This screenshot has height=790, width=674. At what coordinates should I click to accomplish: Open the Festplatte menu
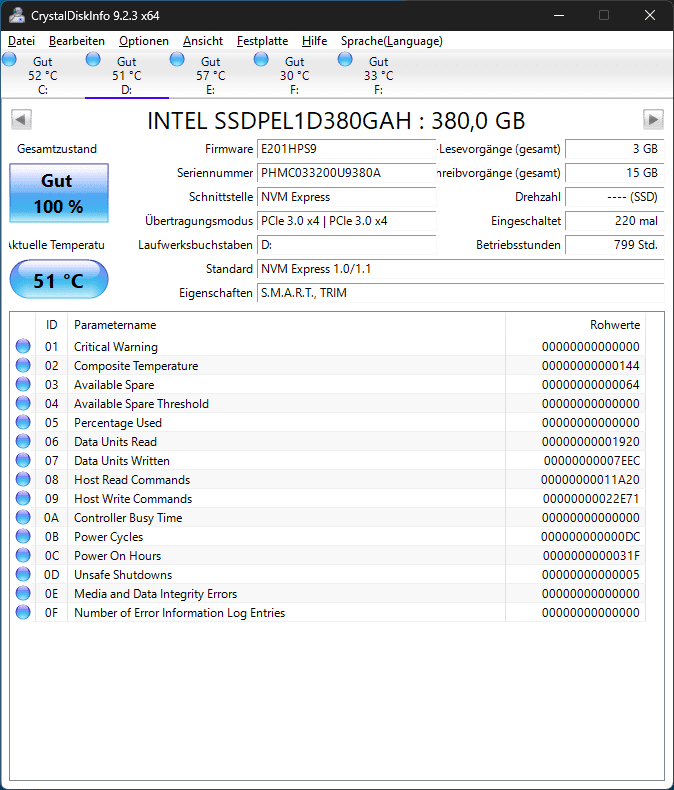pos(262,41)
